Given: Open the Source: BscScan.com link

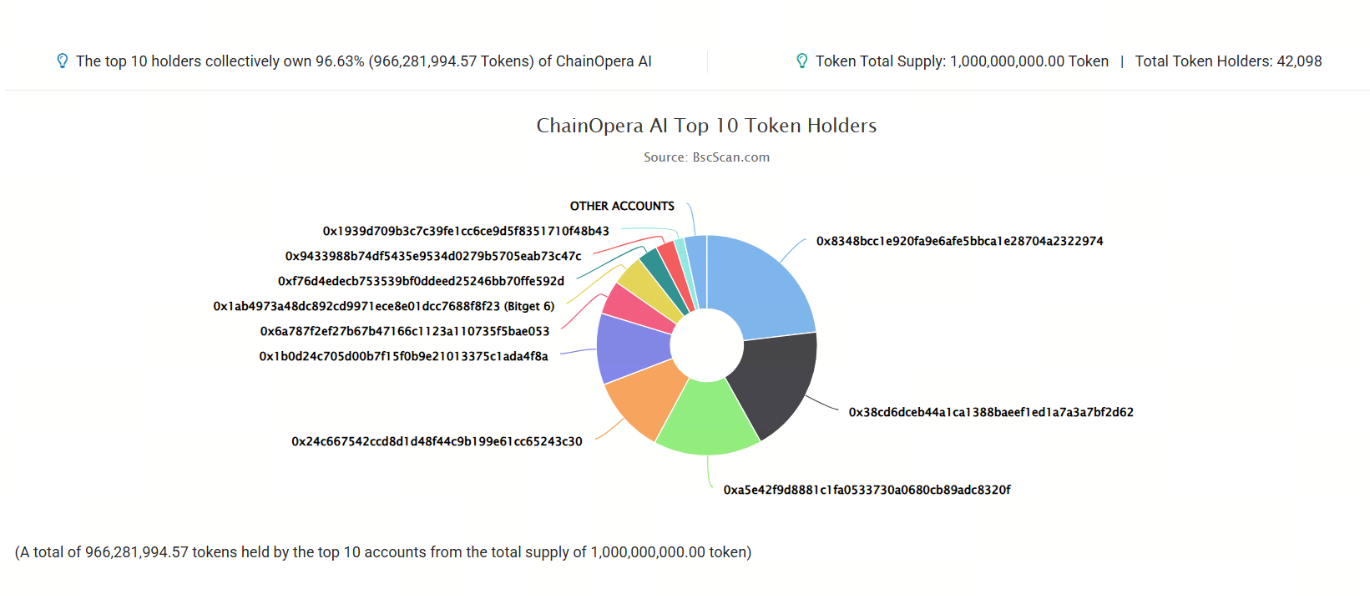Looking at the screenshot, I should (x=707, y=157).
